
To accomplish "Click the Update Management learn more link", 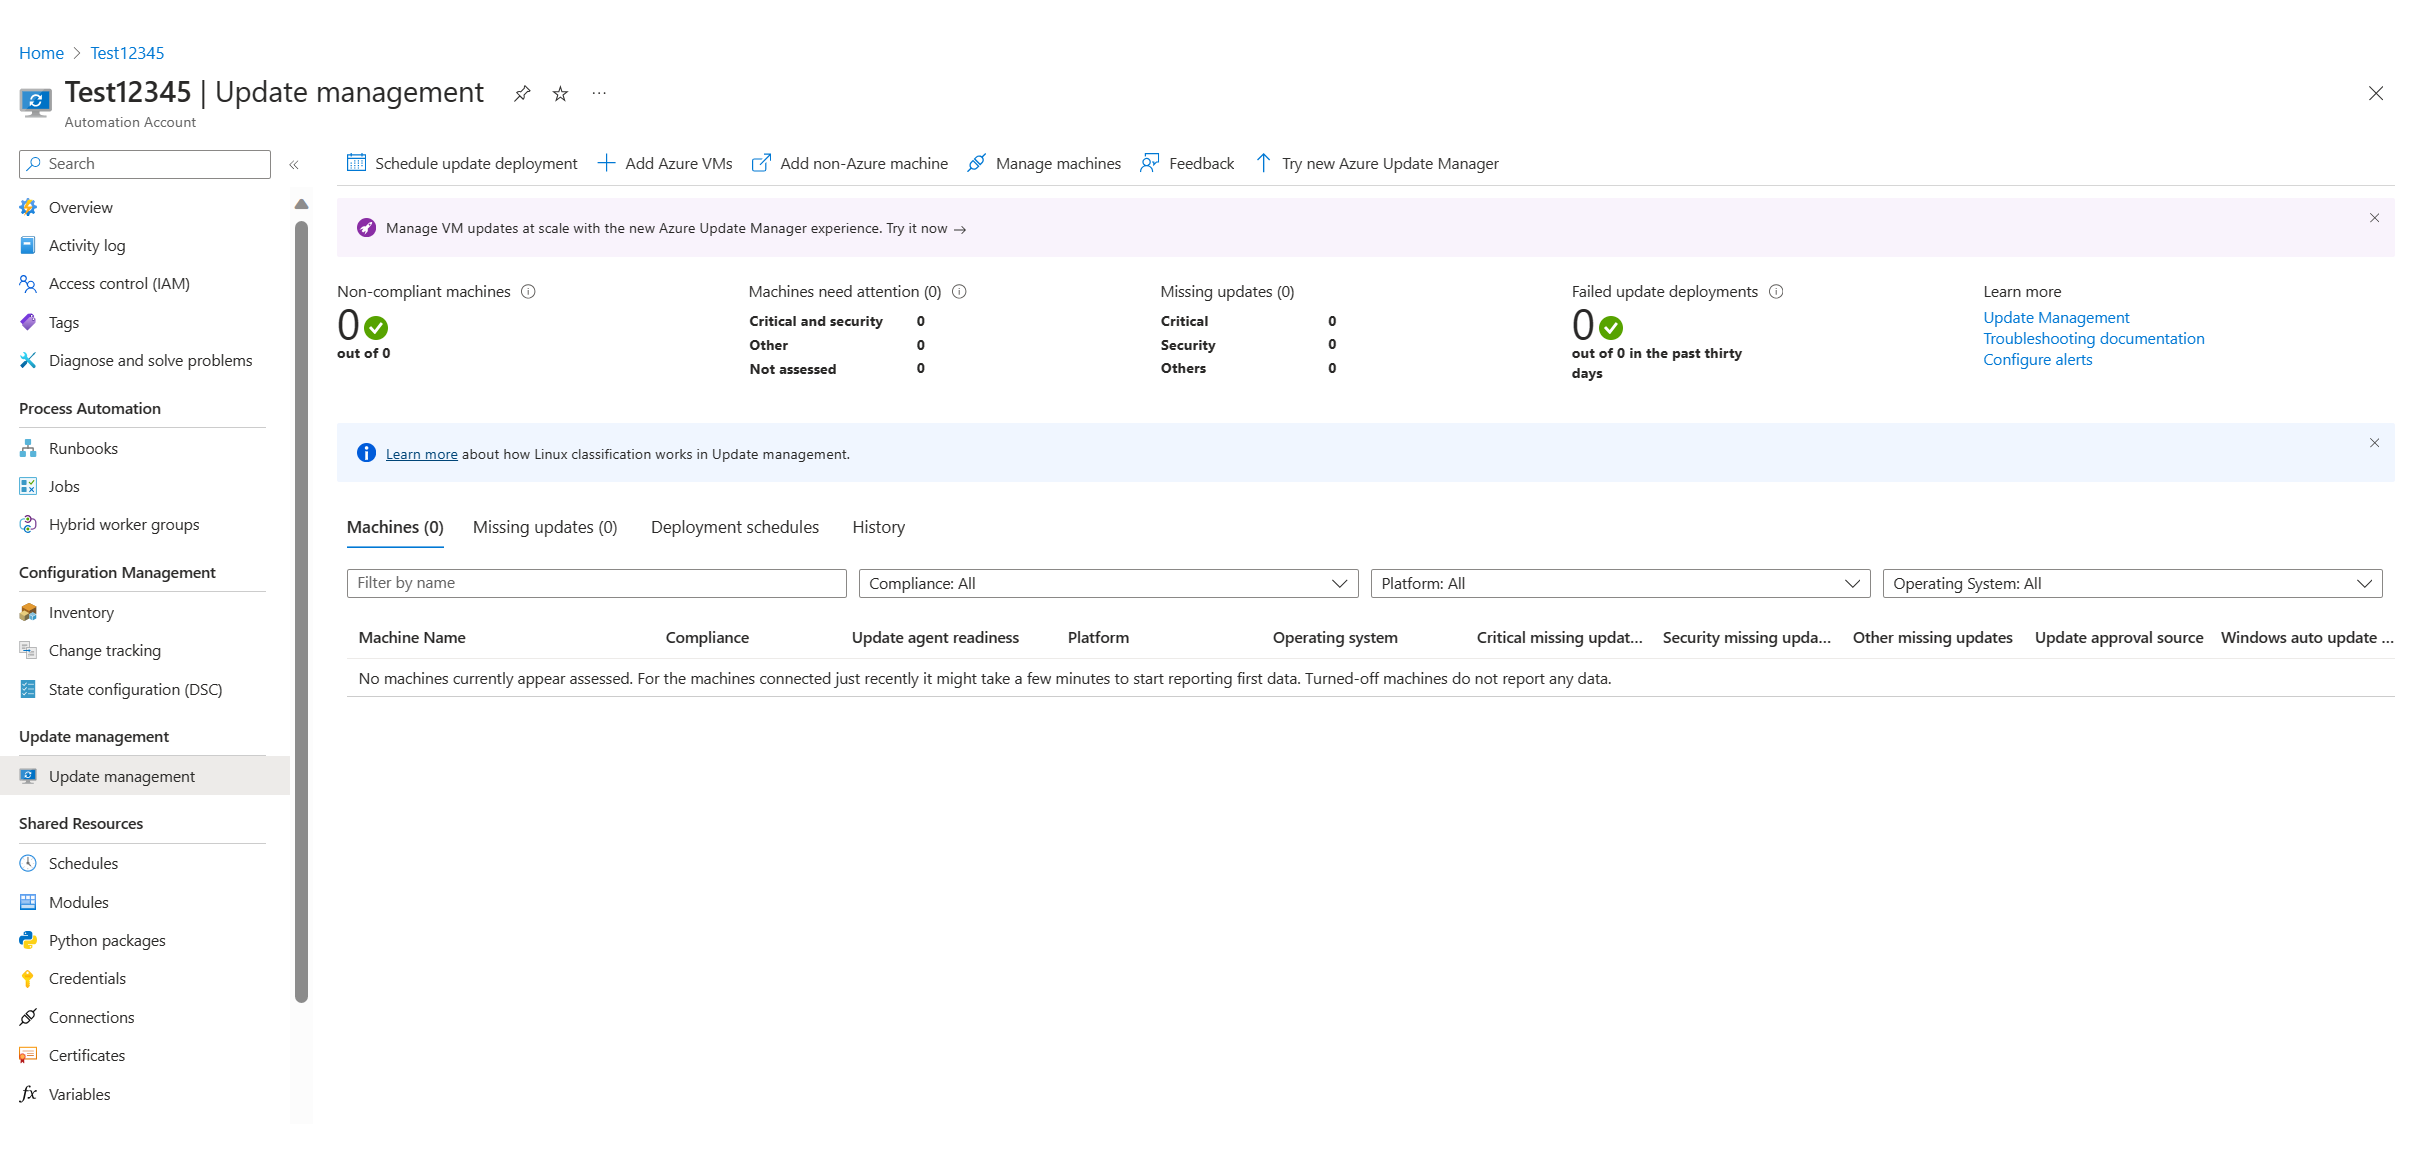I will [2056, 317].
